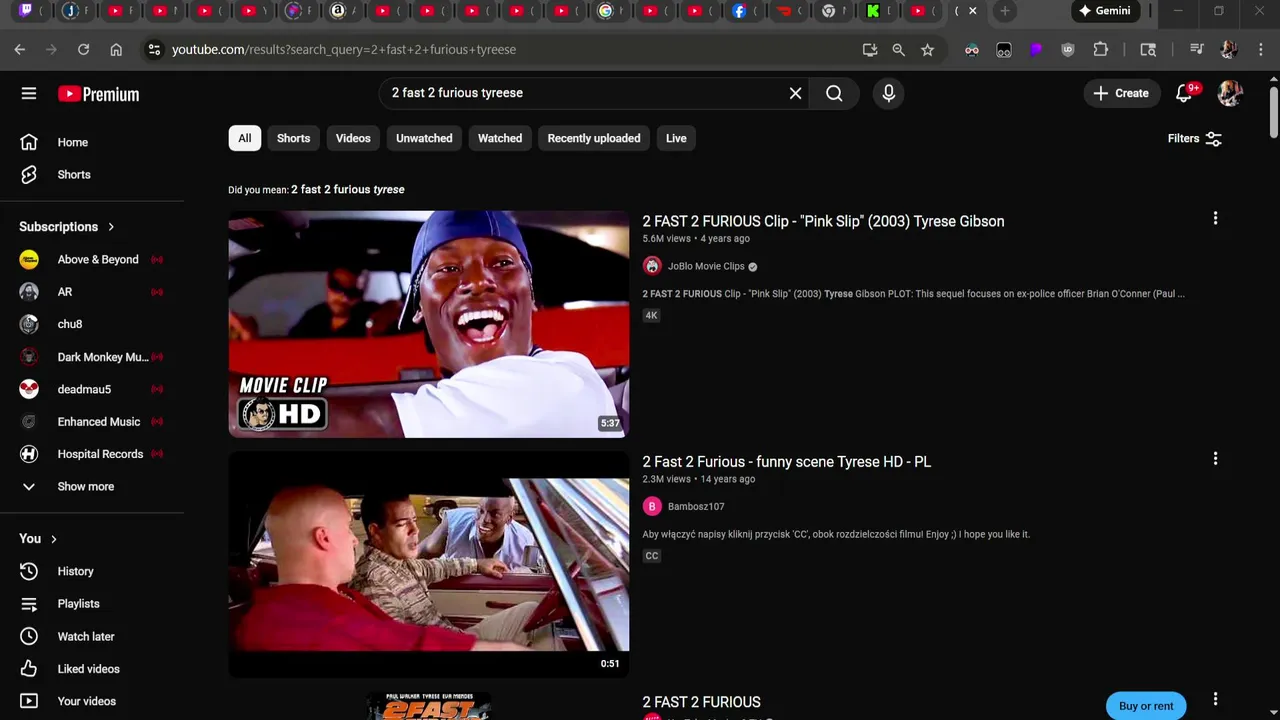Click the browser address bar URL
1280x720 pixels.
[344, 49]
